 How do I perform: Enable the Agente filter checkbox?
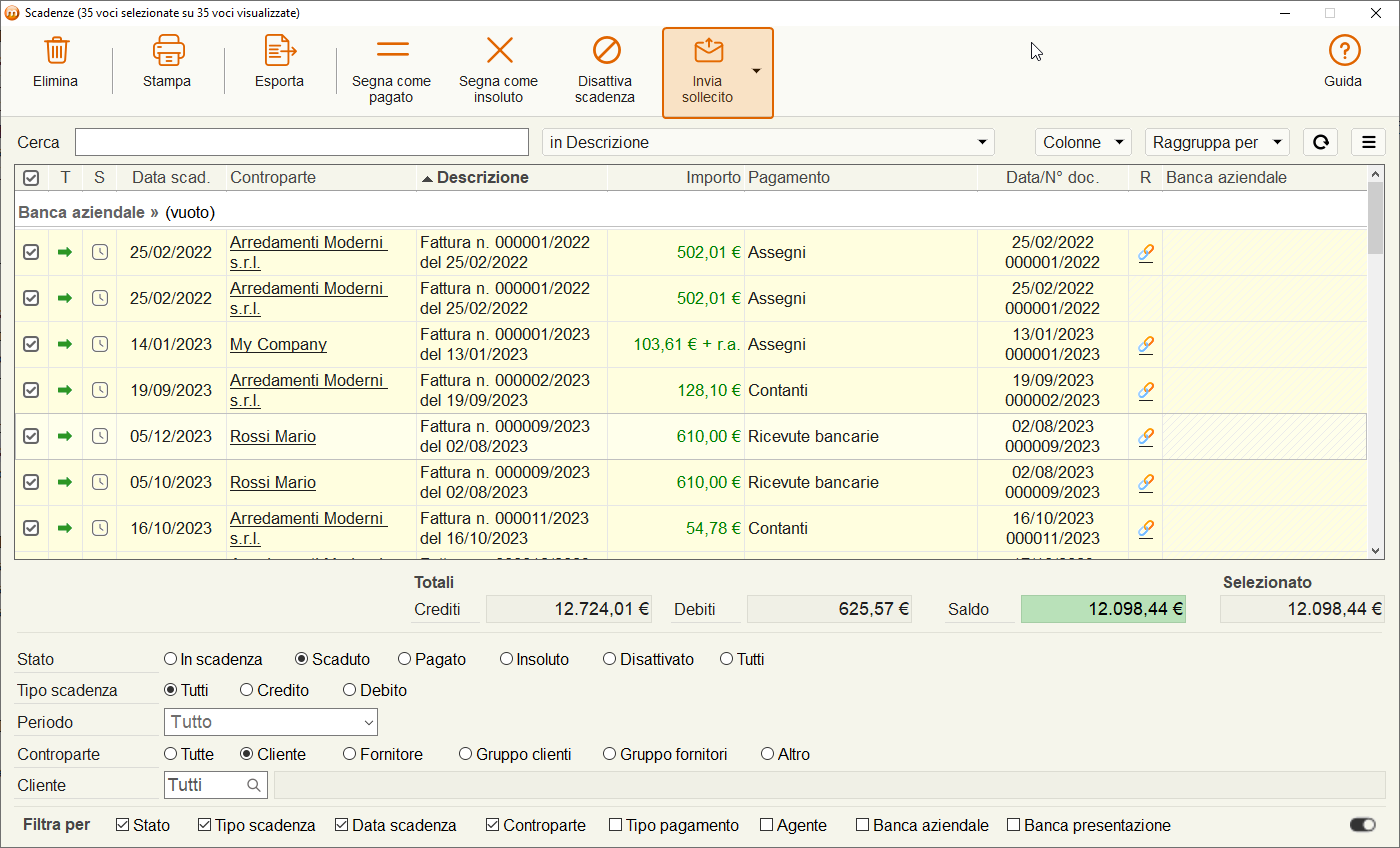pyautogui.click(x=767, y=825)
